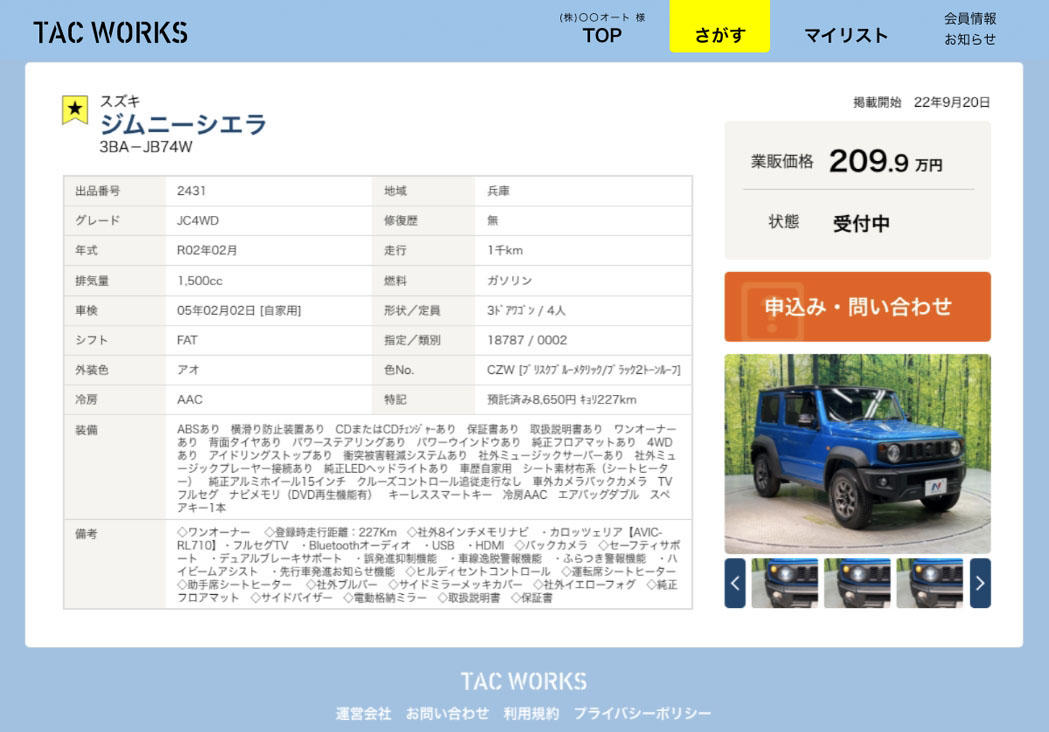Open the TOP page from navigation
This screenshot has width=1049, height=732.
(602, 35)
